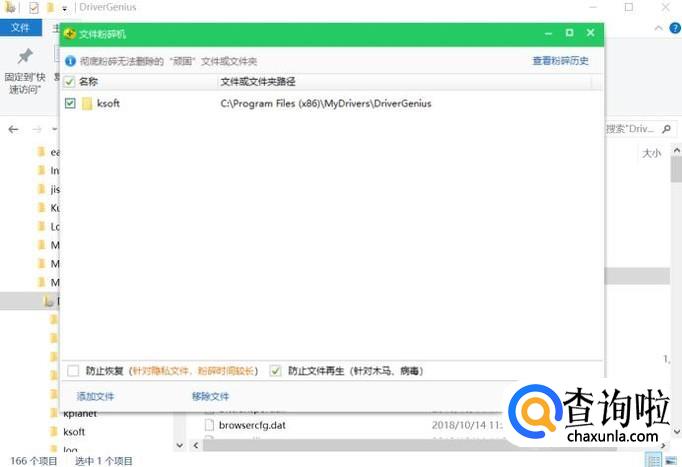Click 移除文件 link
This screenshot has width=682, height=467.
click(x=211, y=397)
